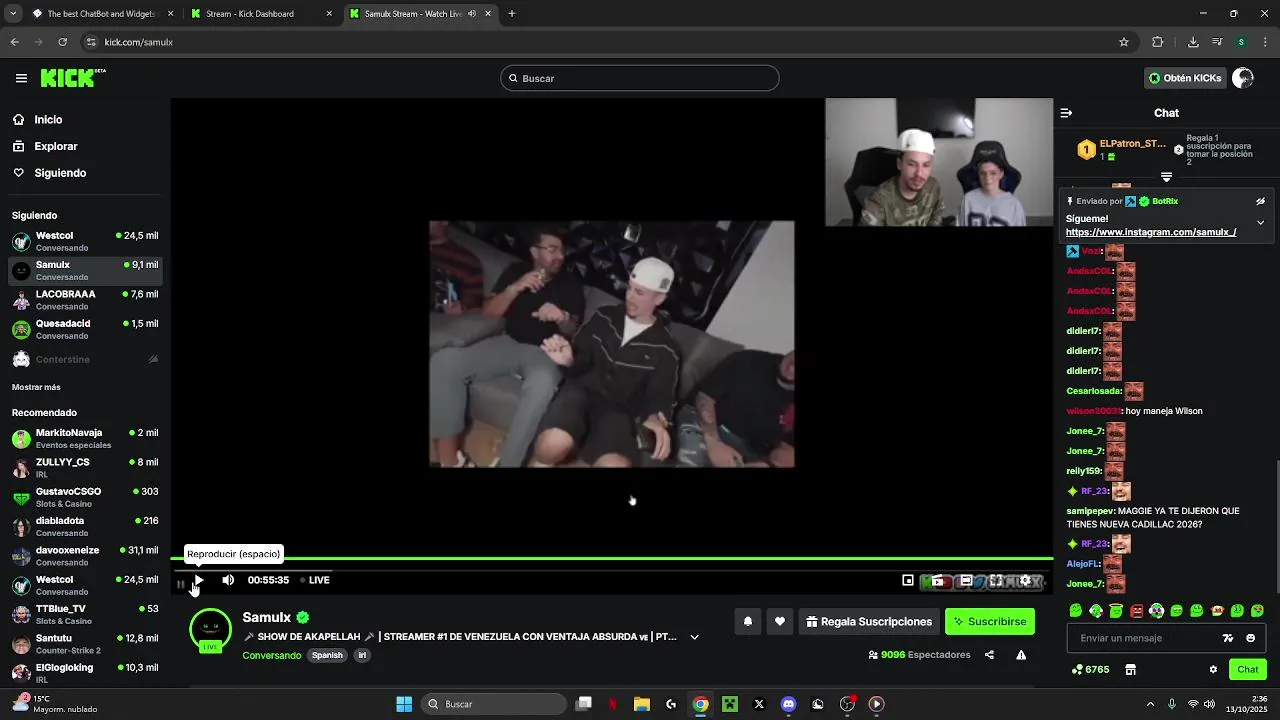This screenshot has width=1280, height=720.
Task: Open the KICKs shop store icon
Action: pyautogui.click(x=1131, y=670)
